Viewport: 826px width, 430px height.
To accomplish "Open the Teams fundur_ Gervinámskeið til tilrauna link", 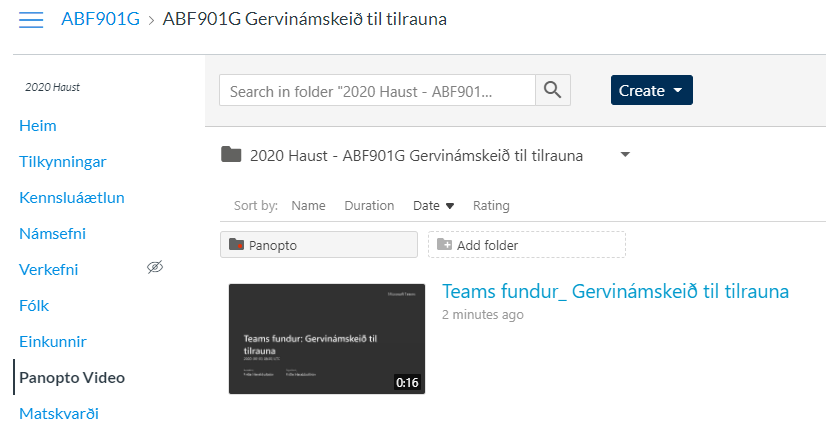I will [615, 291].
